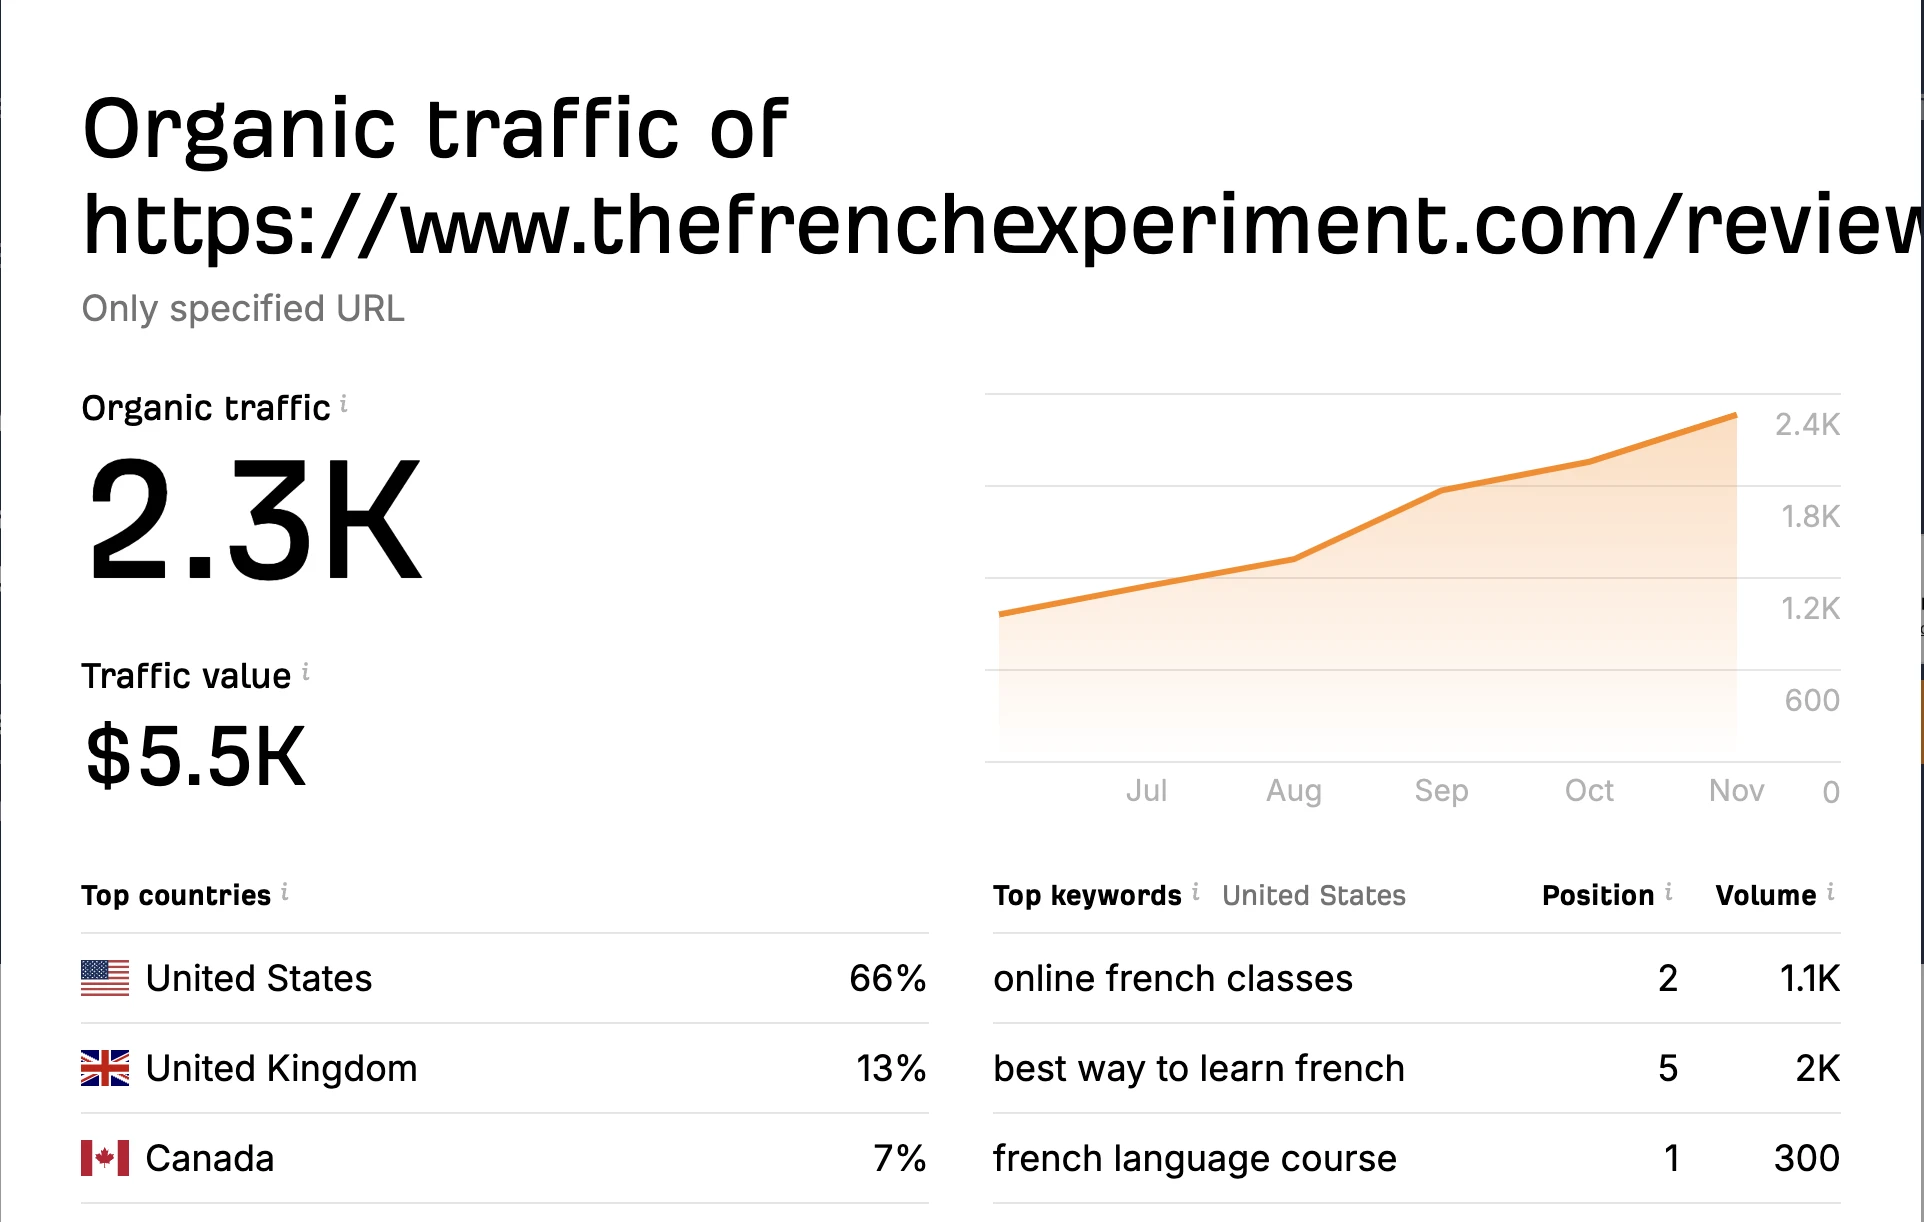Click the Volume column header

1765,895
